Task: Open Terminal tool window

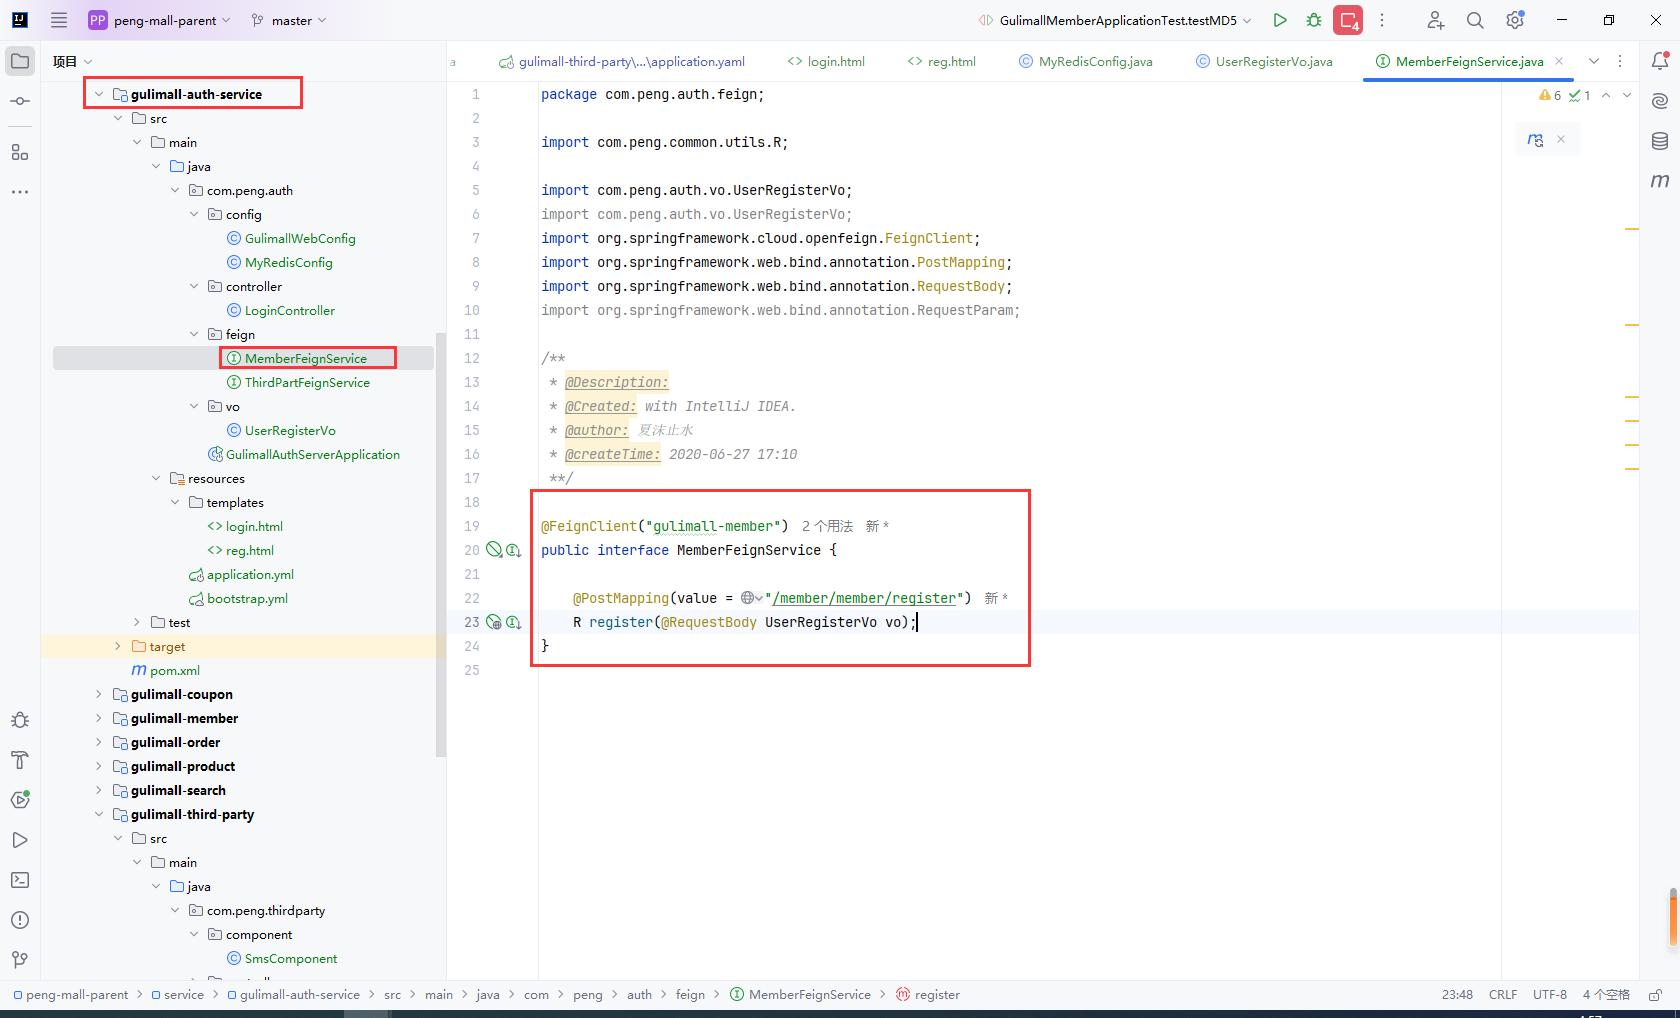Action: [x=20, y=880]
